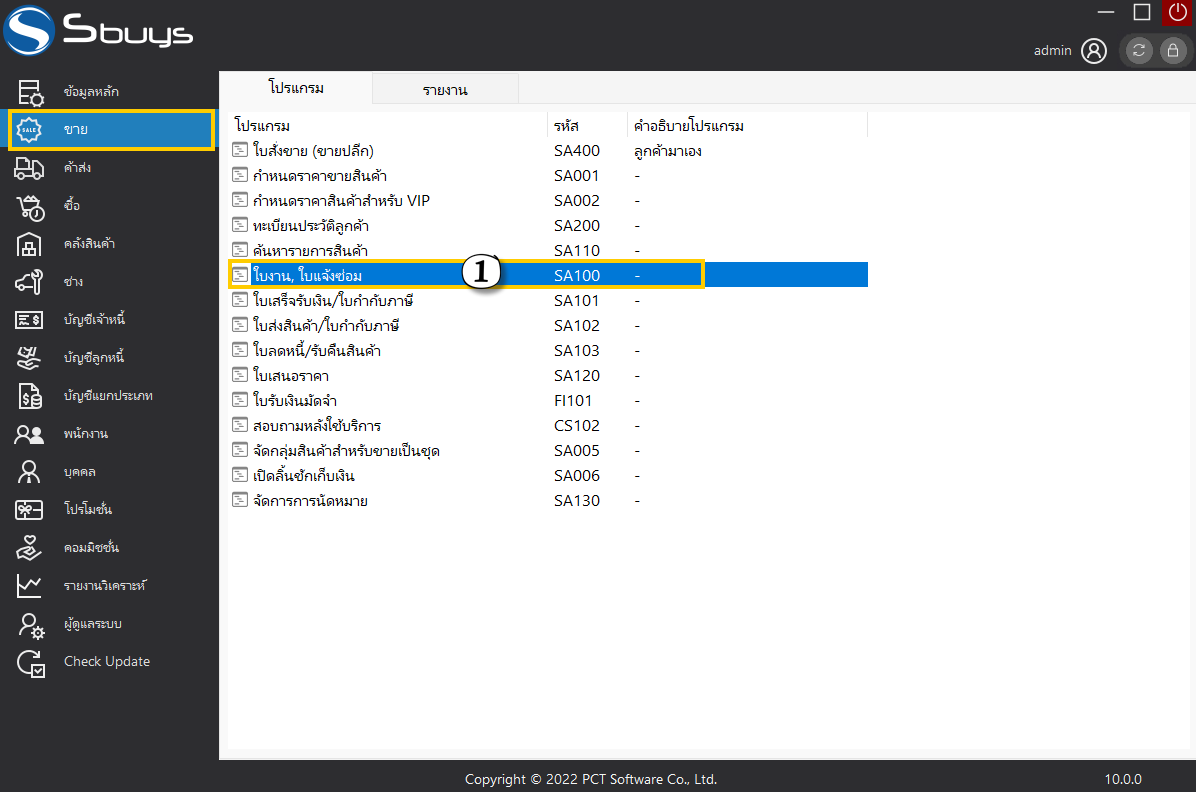
Task: Open the Check Update menu label
Action: coord(107,662)
